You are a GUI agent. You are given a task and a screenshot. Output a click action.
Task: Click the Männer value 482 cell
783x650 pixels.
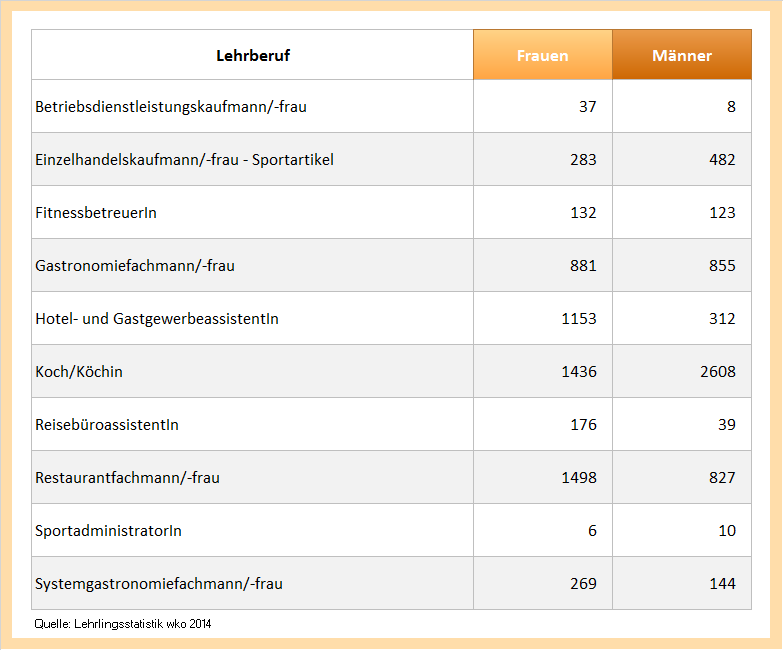pyautogui.click(x=721, y=159)
